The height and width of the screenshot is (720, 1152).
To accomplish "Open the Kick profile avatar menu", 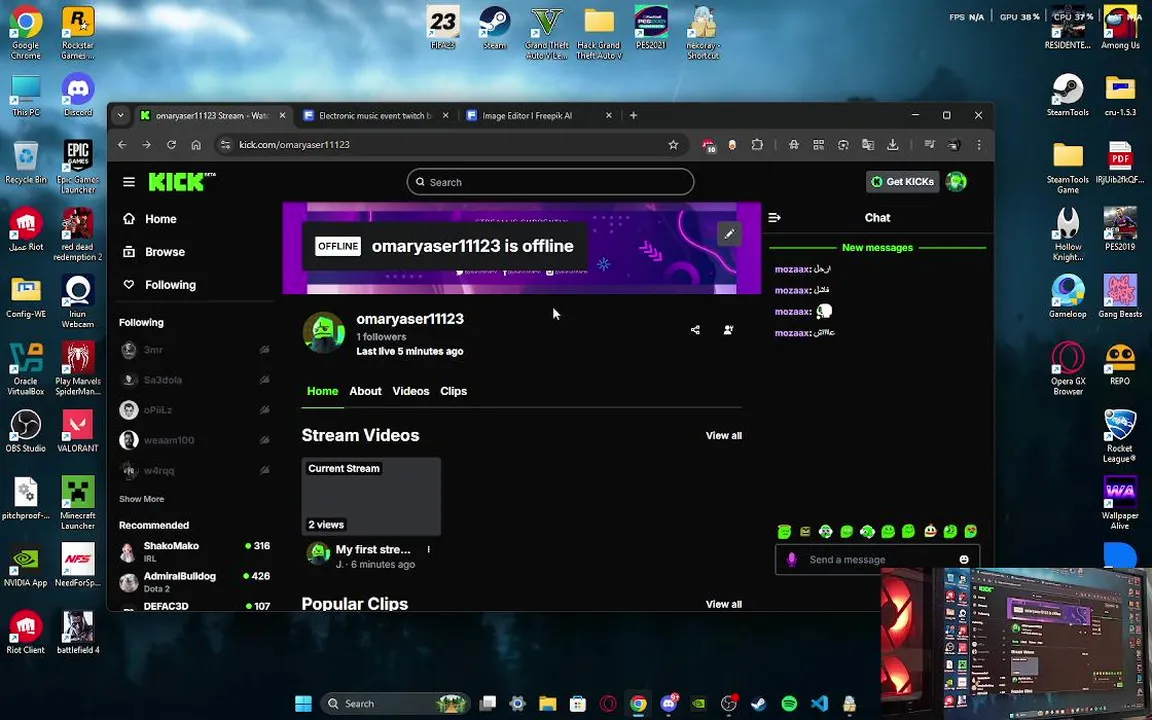I will click(956, 181).
